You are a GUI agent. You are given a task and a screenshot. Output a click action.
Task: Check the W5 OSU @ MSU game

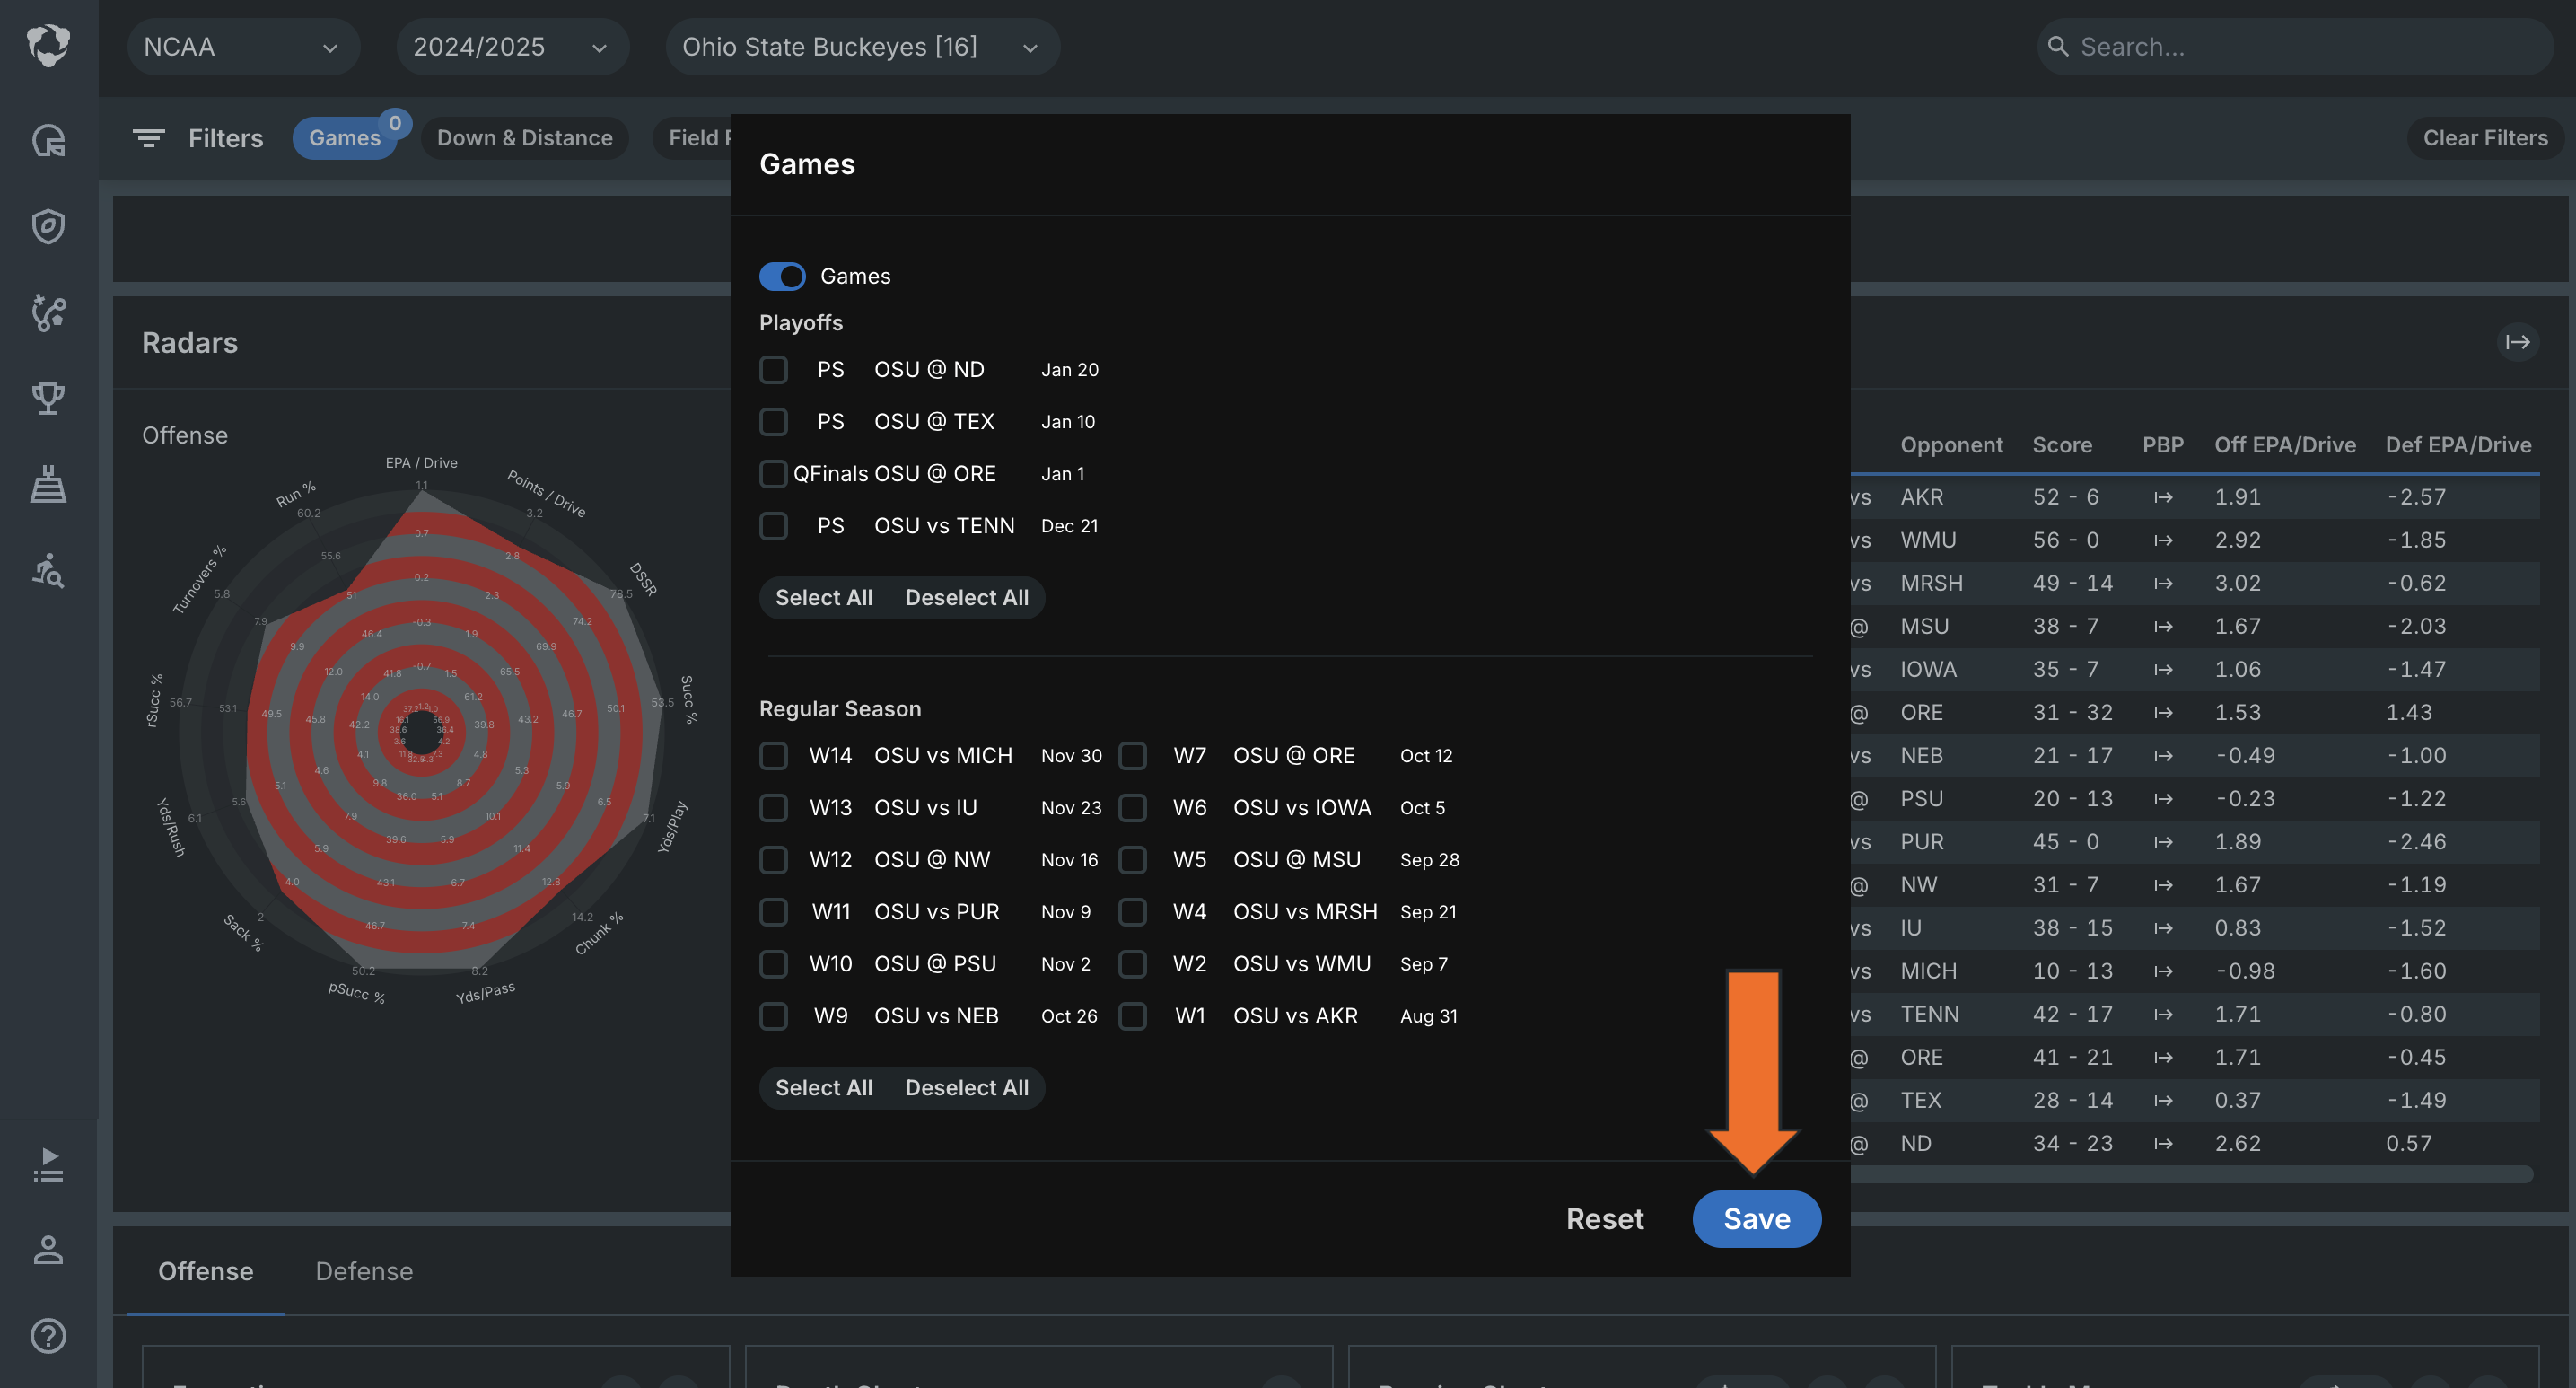pos(1132,860)
